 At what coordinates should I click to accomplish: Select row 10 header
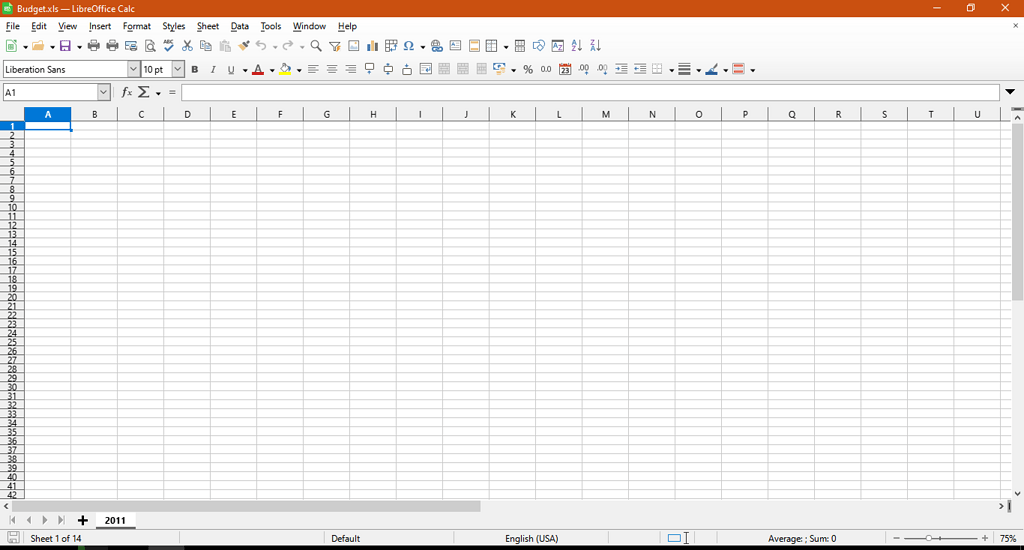(12, 207)
